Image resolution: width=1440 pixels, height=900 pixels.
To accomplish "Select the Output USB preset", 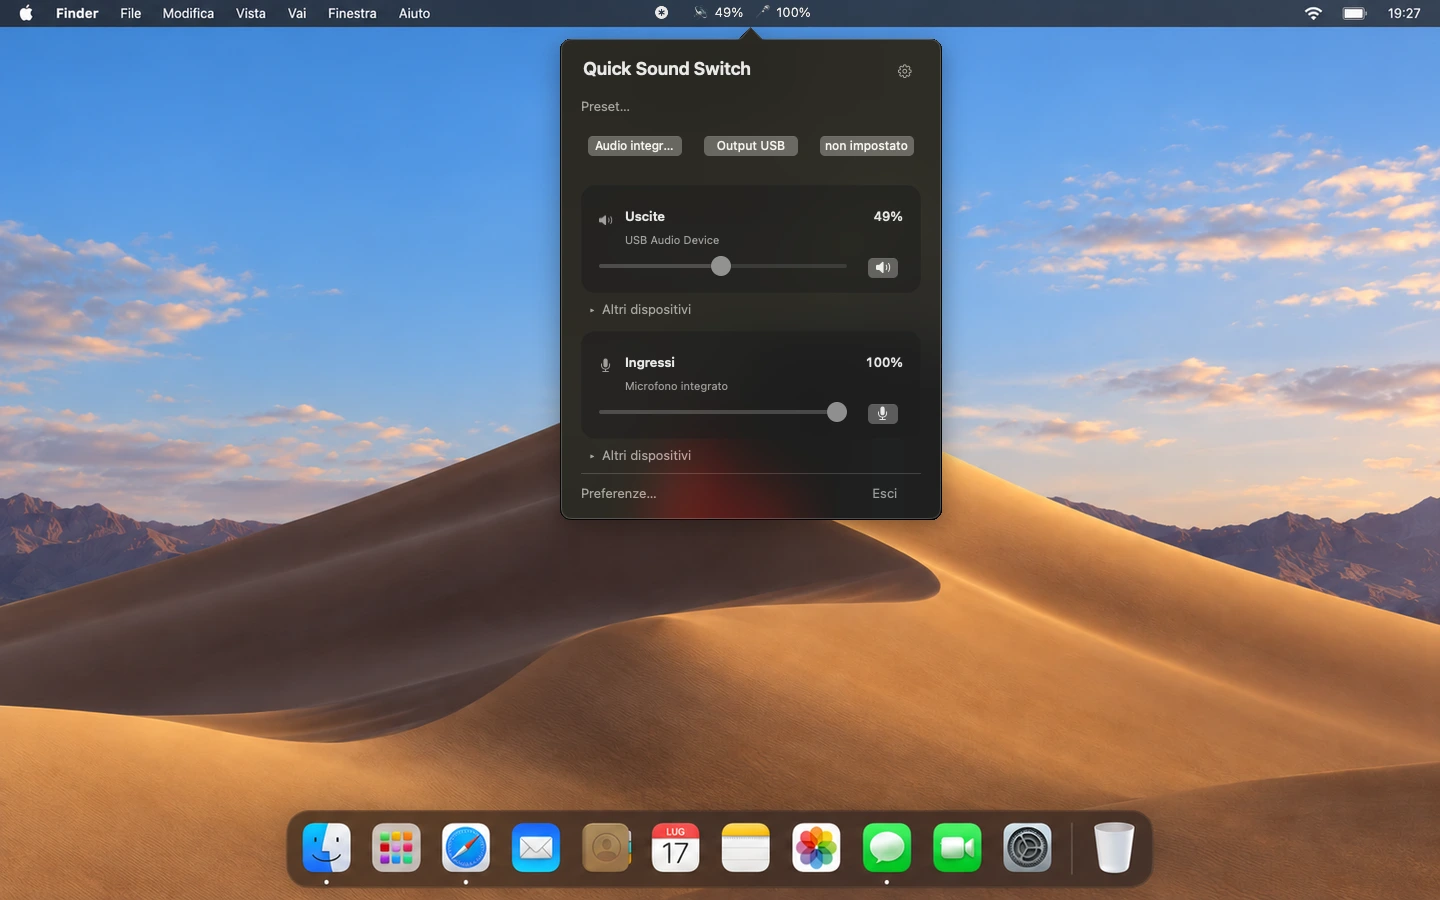I will (x=751, y=146).
